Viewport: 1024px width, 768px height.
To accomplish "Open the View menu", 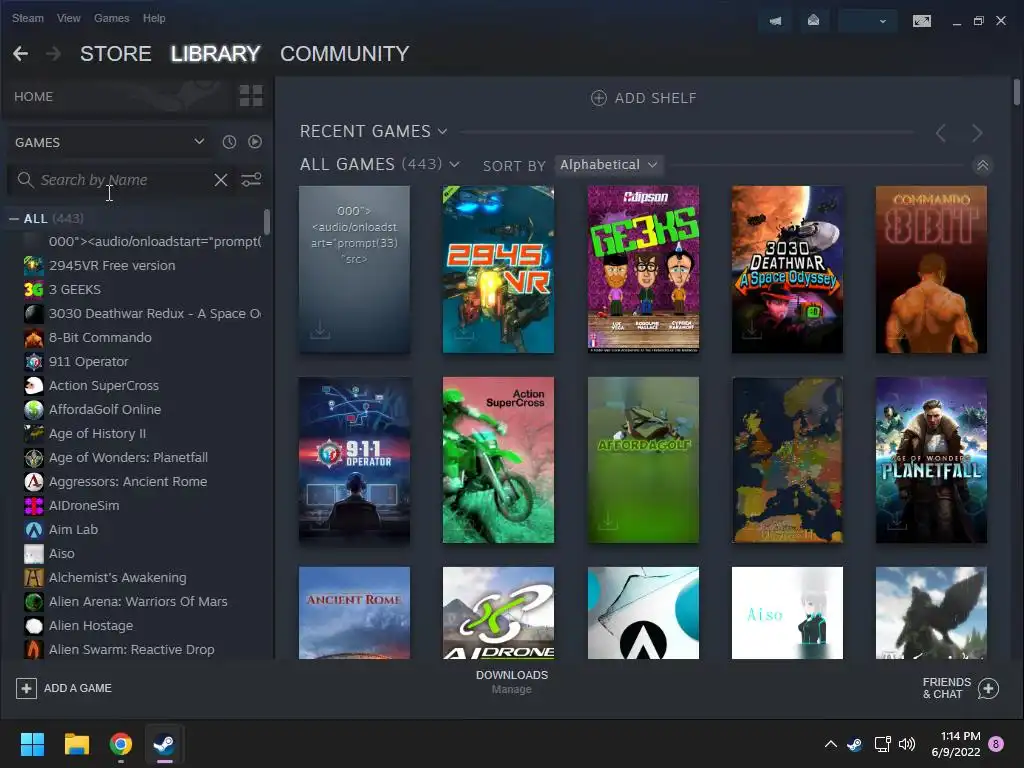I will pos(69,18).
